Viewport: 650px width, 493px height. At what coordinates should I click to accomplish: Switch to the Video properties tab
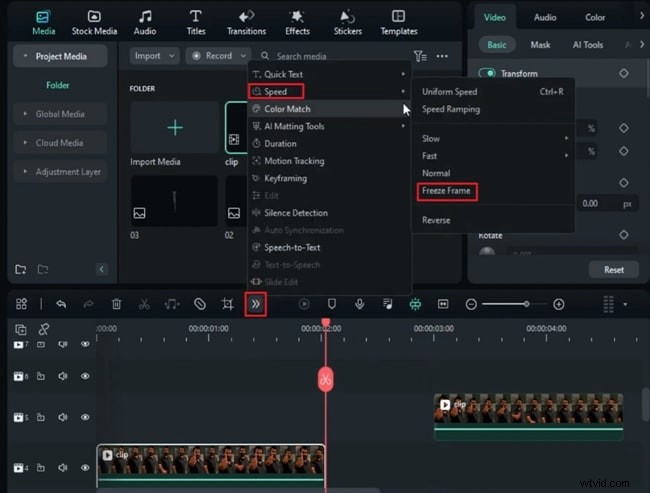tap(495, 17)
